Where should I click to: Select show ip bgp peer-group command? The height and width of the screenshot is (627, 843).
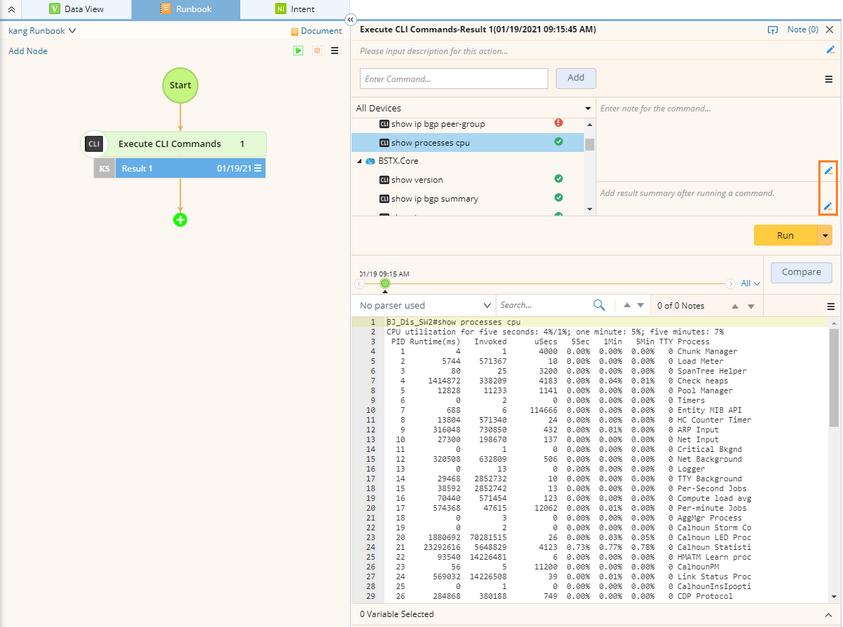point(438,124)
